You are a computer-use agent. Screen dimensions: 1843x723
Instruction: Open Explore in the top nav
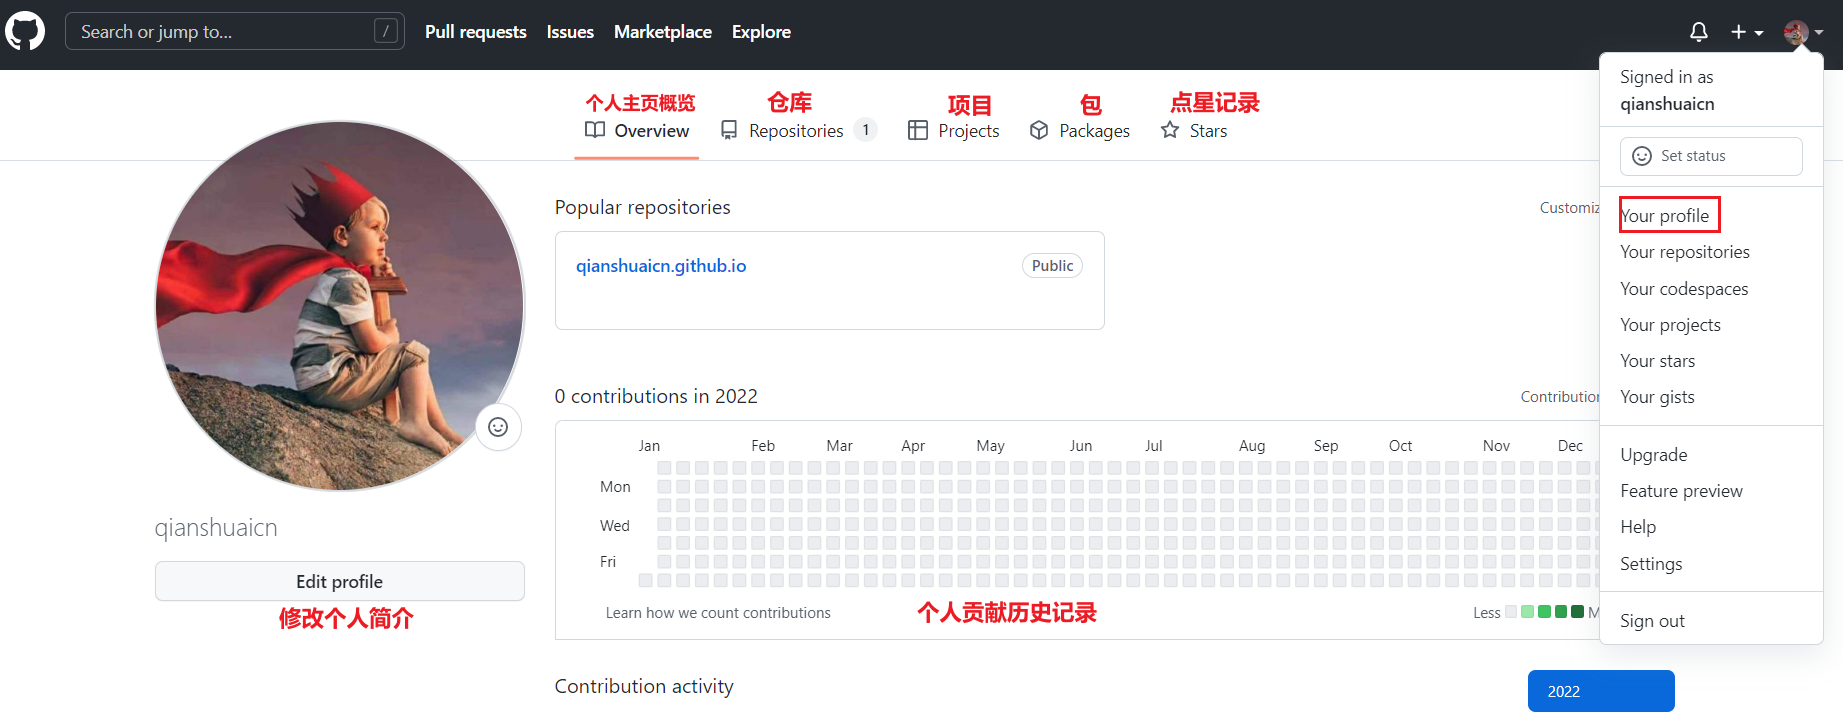761,32
